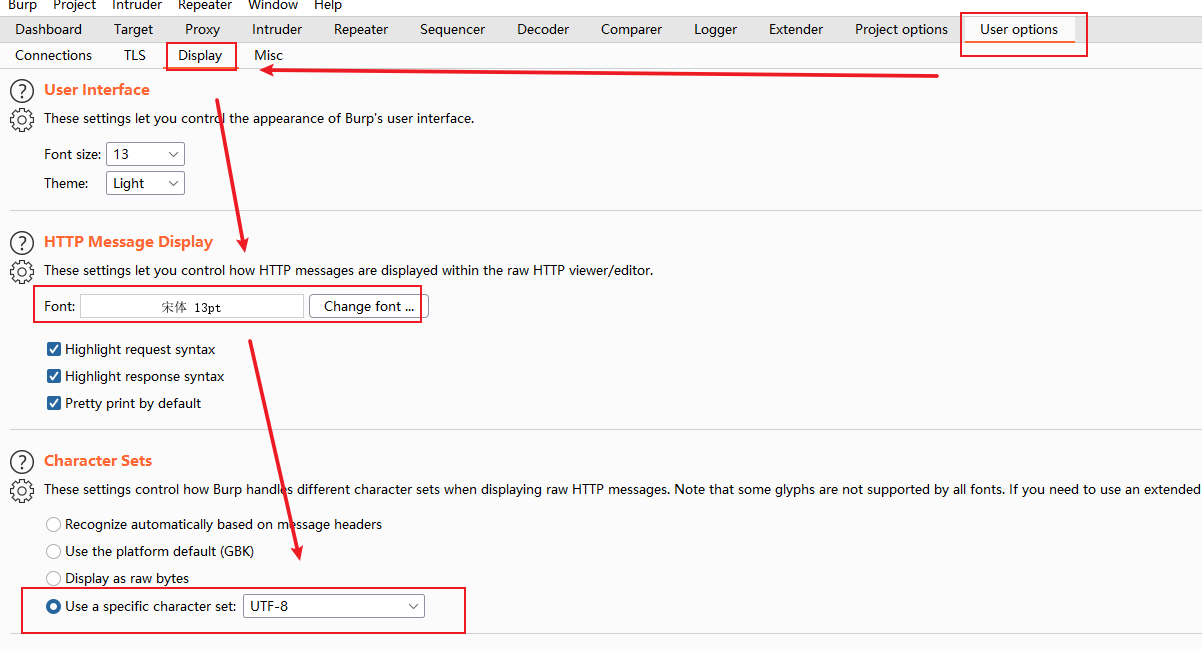Open the Repeater menu in menu bar
The height and width of the screenshot is (649, 1202).
[205, 5]
